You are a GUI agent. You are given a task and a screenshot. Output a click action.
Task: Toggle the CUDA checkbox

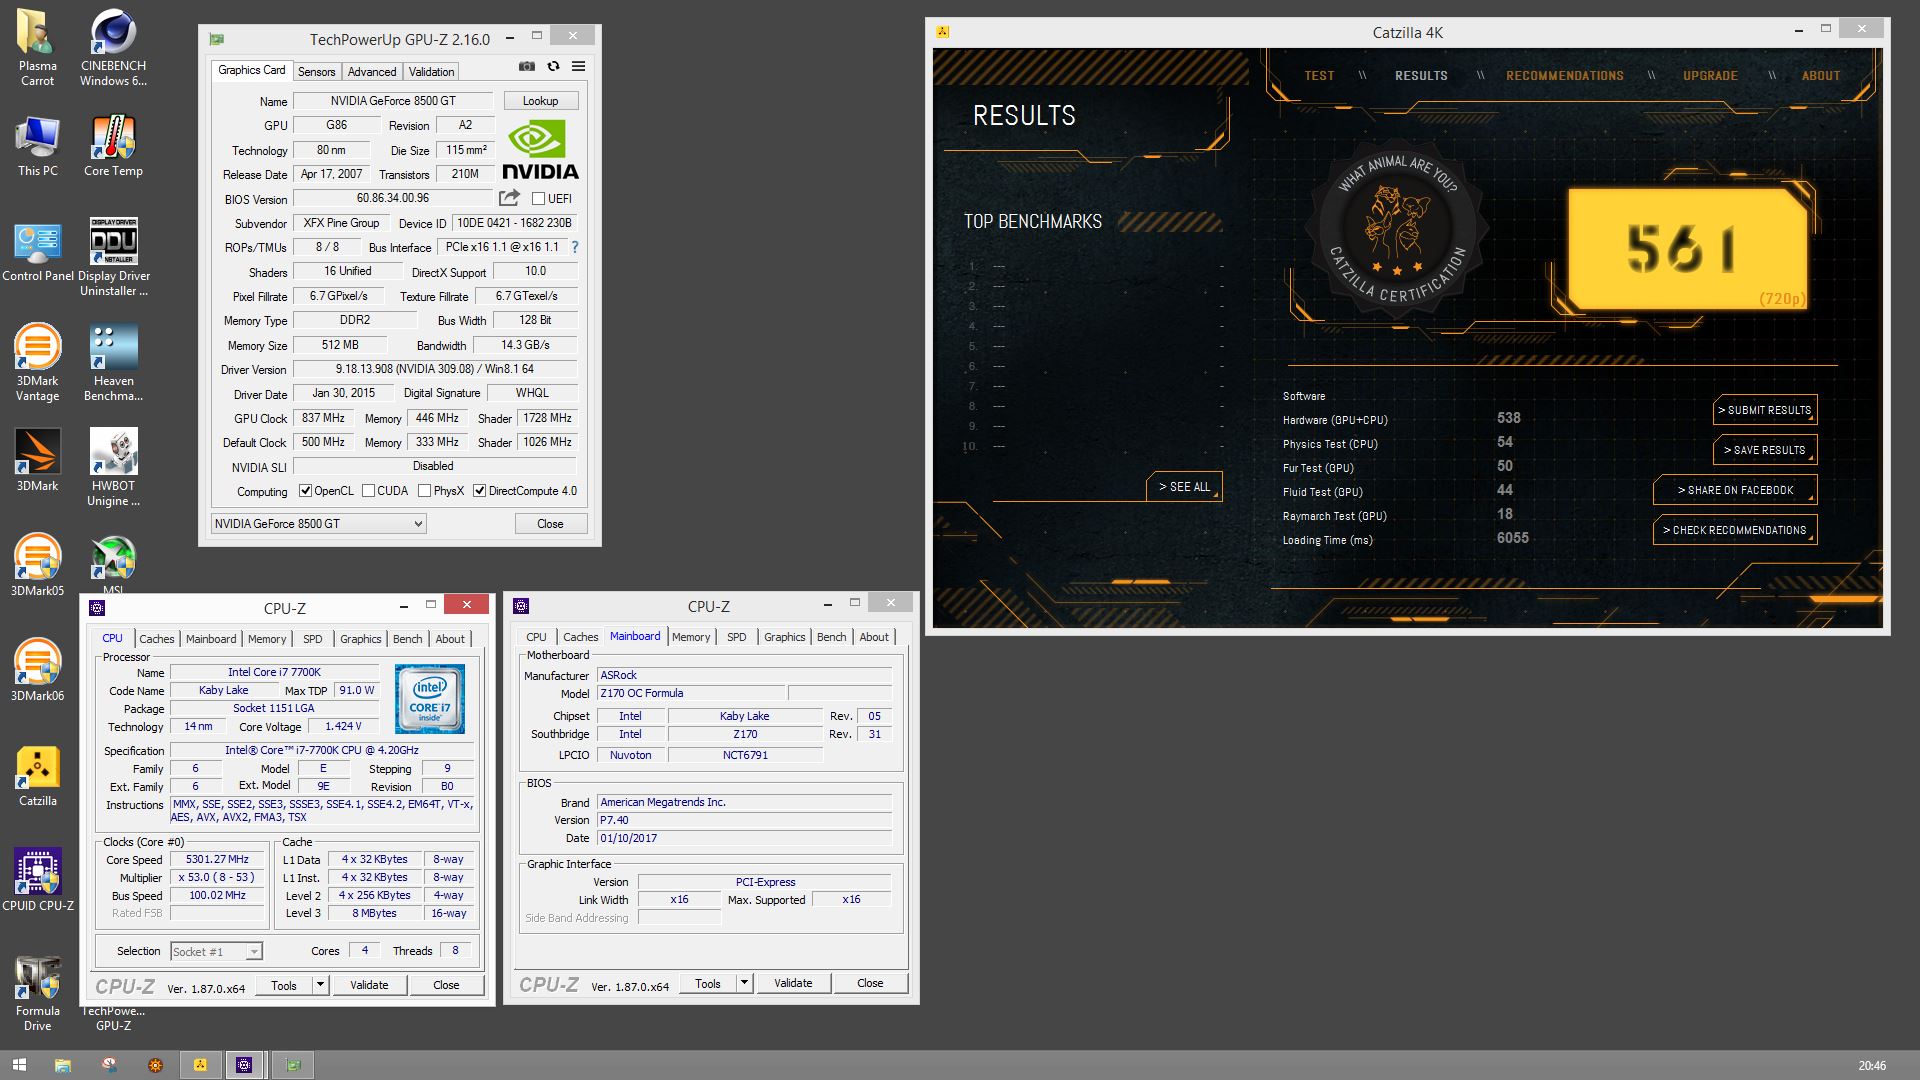(x=368, y=491)
